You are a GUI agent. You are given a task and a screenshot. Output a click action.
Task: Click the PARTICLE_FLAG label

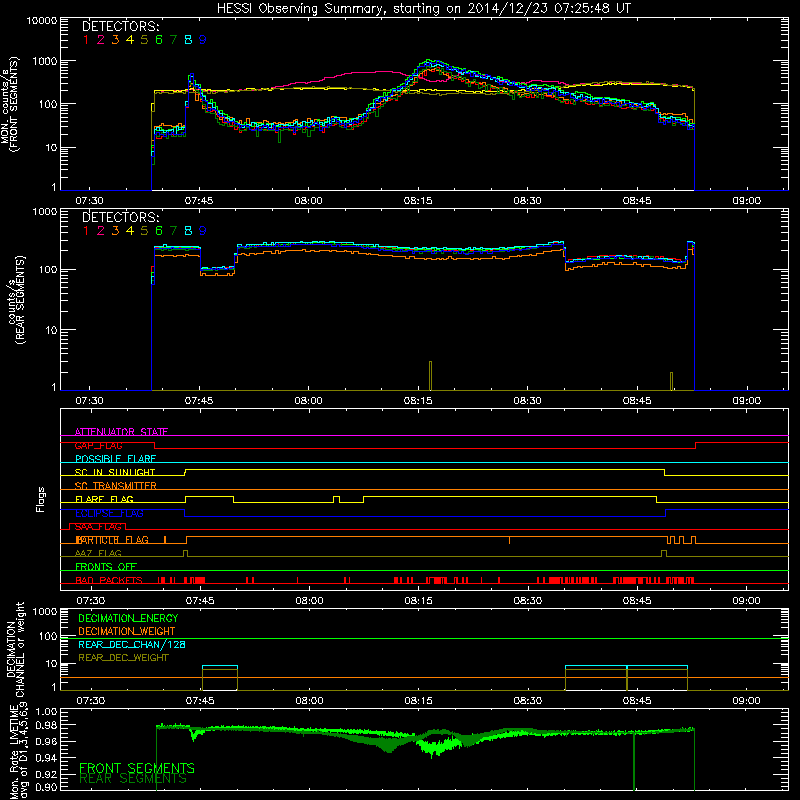pyautogui.click(x=112, y=540)
